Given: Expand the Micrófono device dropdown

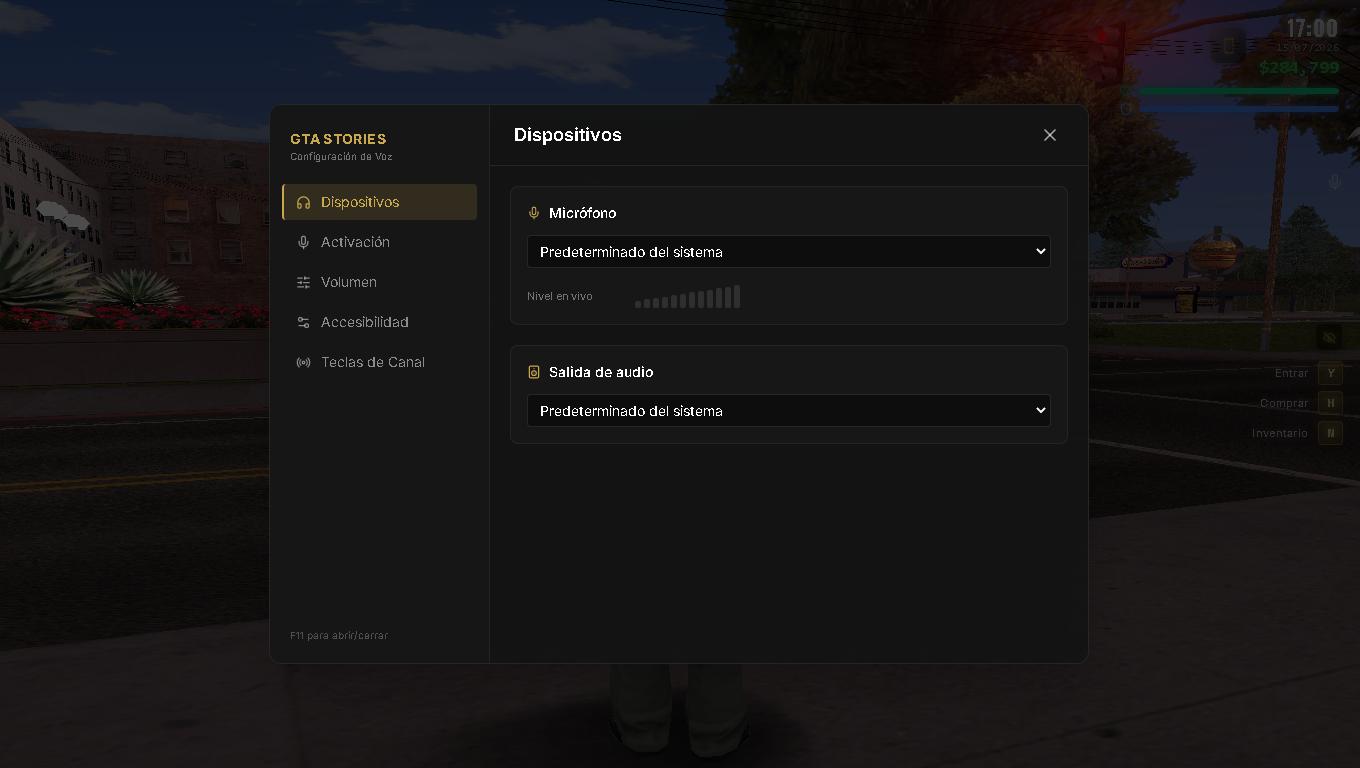Looking at the screenshot, I should point(789,252).
